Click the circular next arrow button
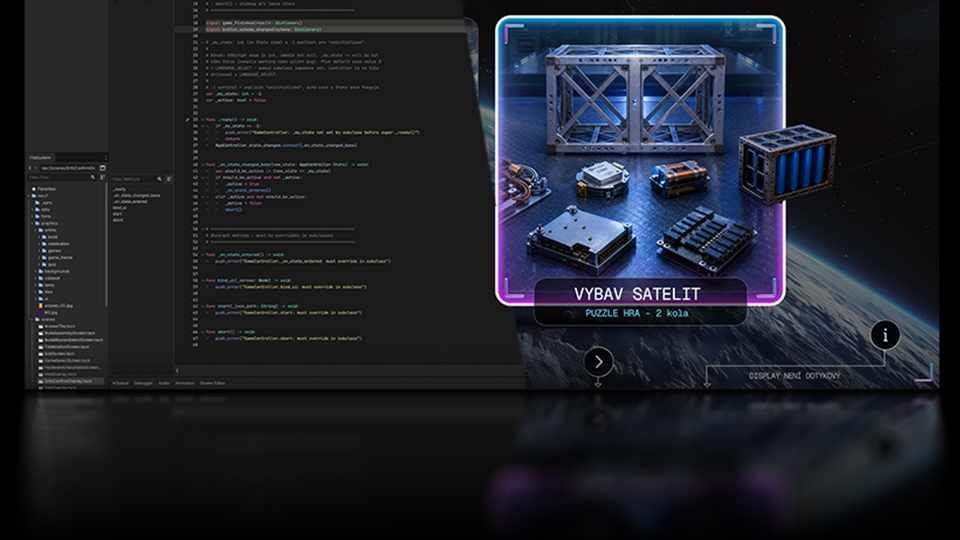 tap(598, 362)
